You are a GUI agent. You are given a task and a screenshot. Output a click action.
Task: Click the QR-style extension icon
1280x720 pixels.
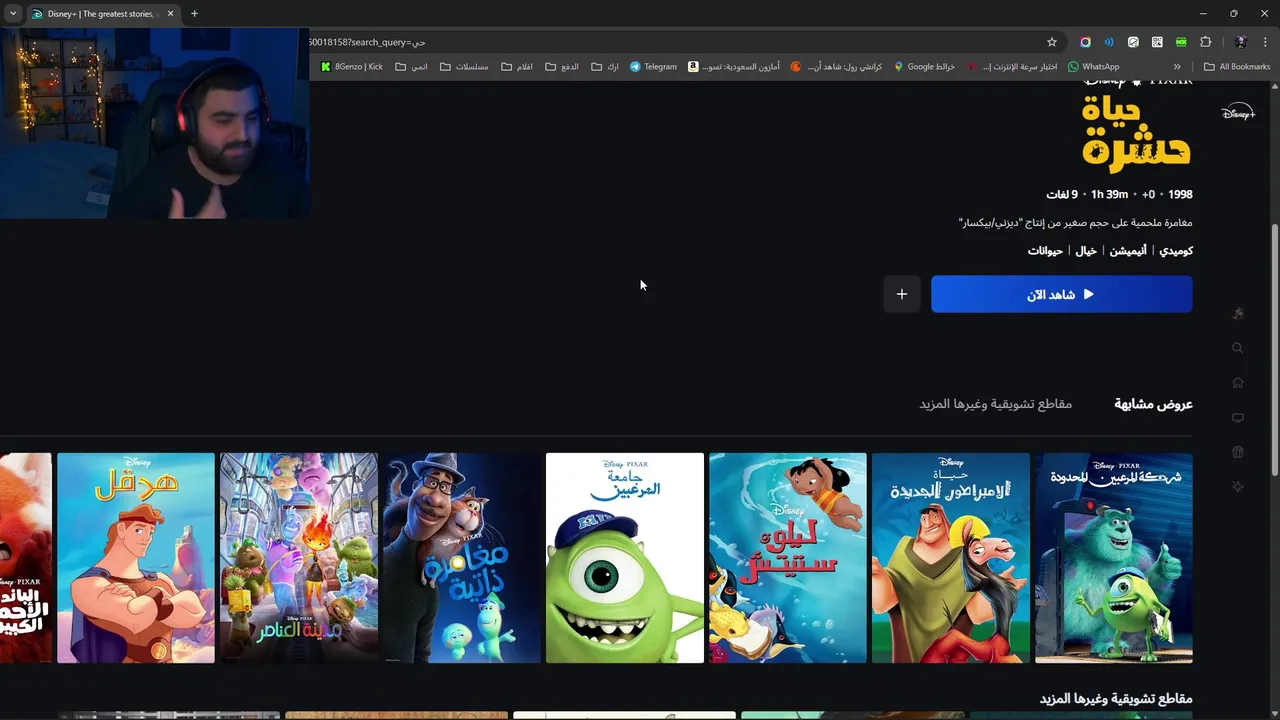pos(1157,42)
